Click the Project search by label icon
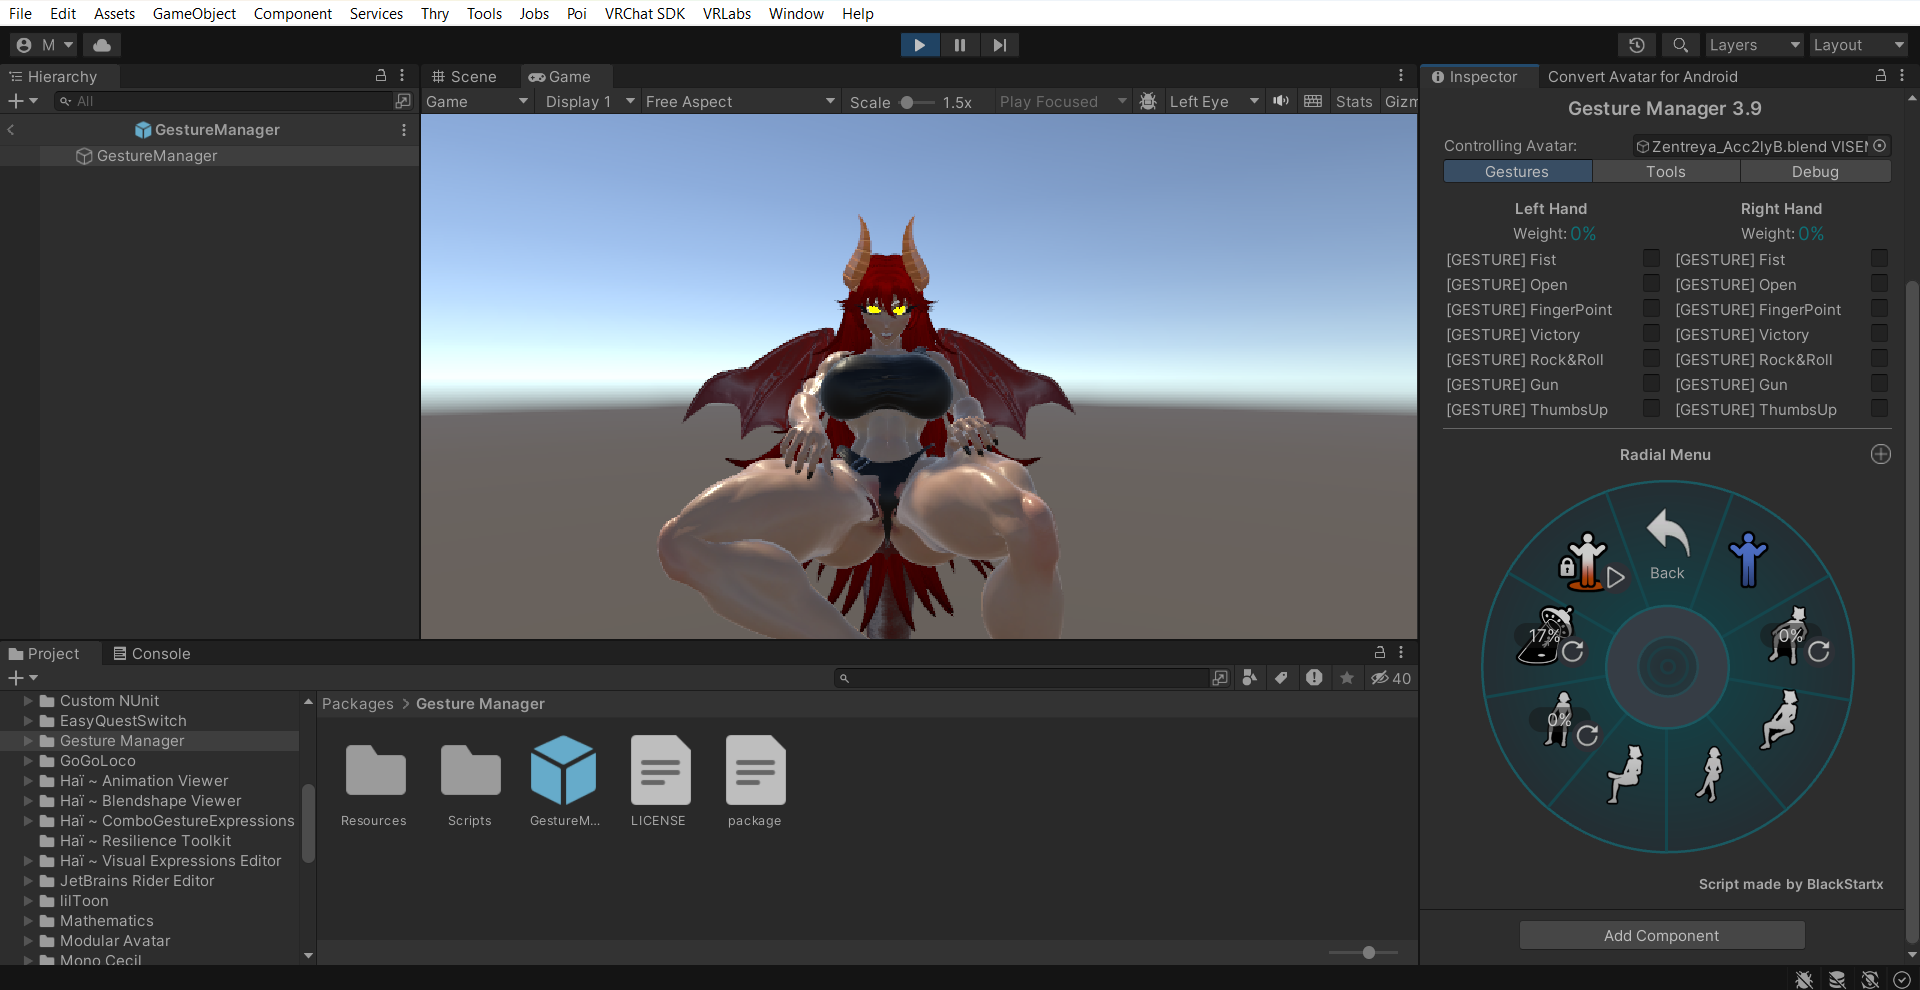Screen dimensions: 1920x990 click(x=1281, y=678)
